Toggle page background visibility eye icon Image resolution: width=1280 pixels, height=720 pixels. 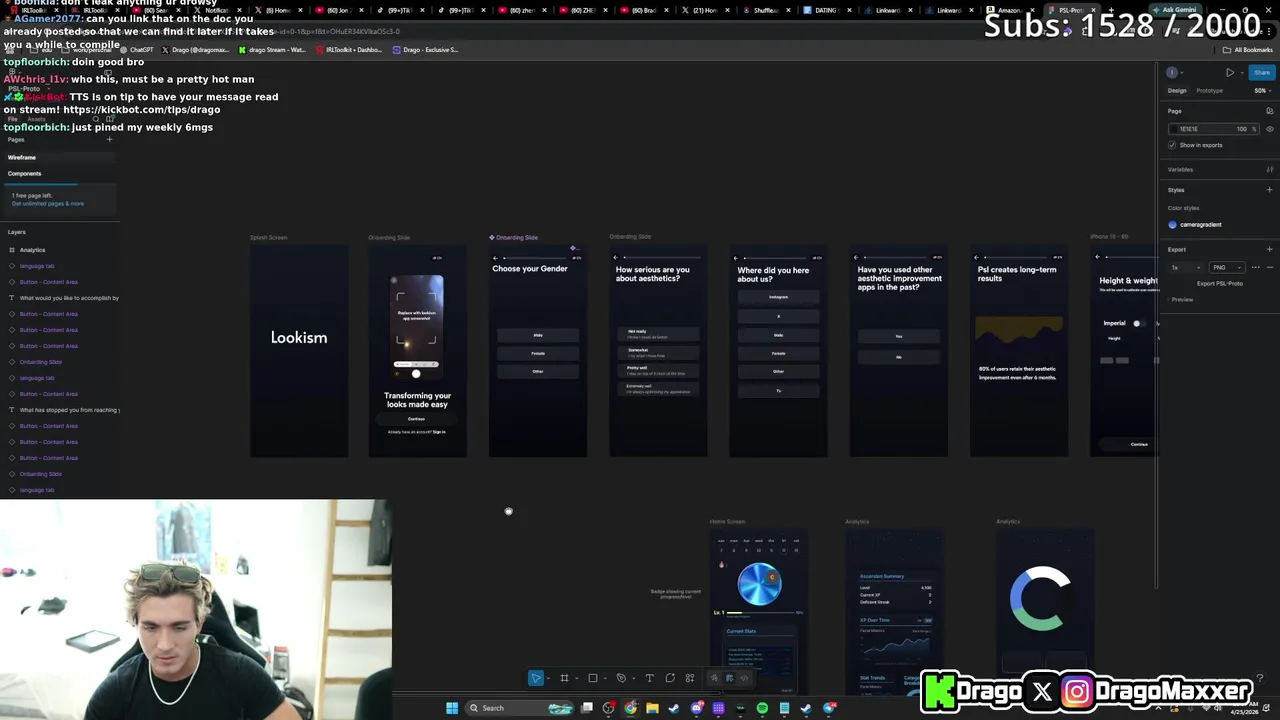tap(1270, 128)
